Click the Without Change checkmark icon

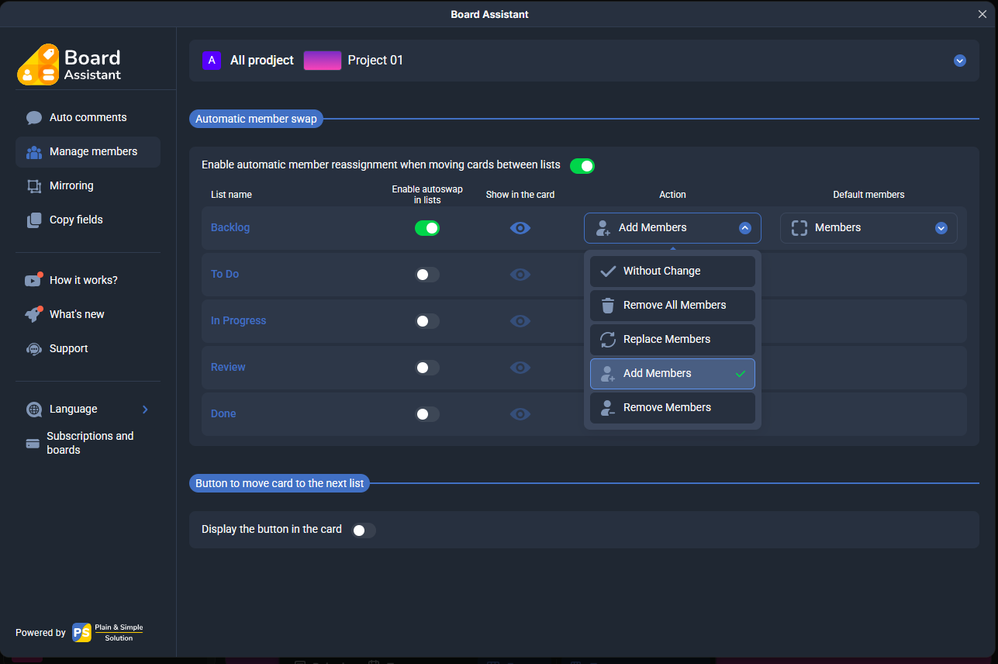coord(608,271)
